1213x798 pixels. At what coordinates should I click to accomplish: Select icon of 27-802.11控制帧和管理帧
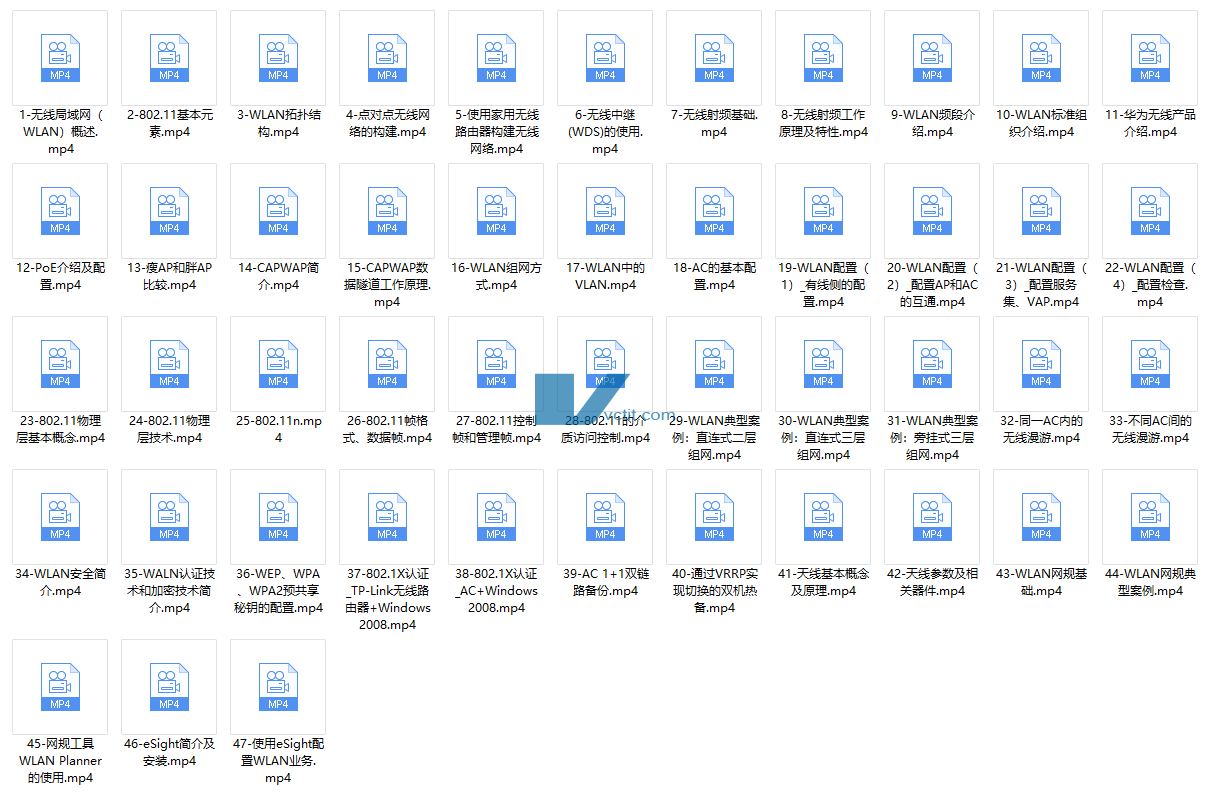tap(496, 364)
